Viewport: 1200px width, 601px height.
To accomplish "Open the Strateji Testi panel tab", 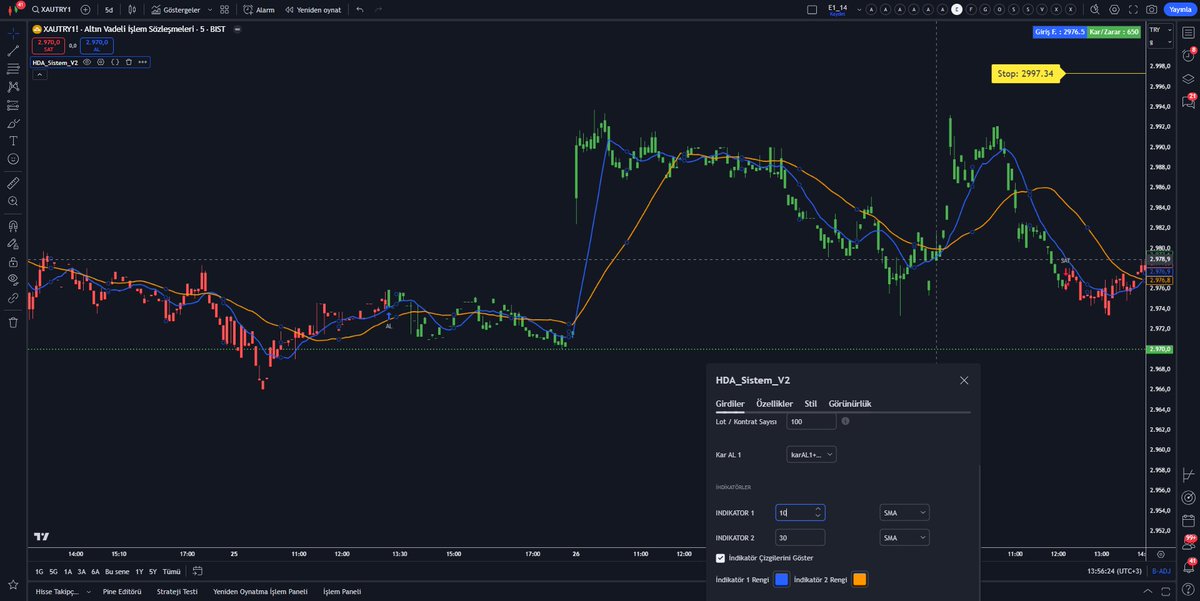I will pyautogui.click(x=177, y=591).
